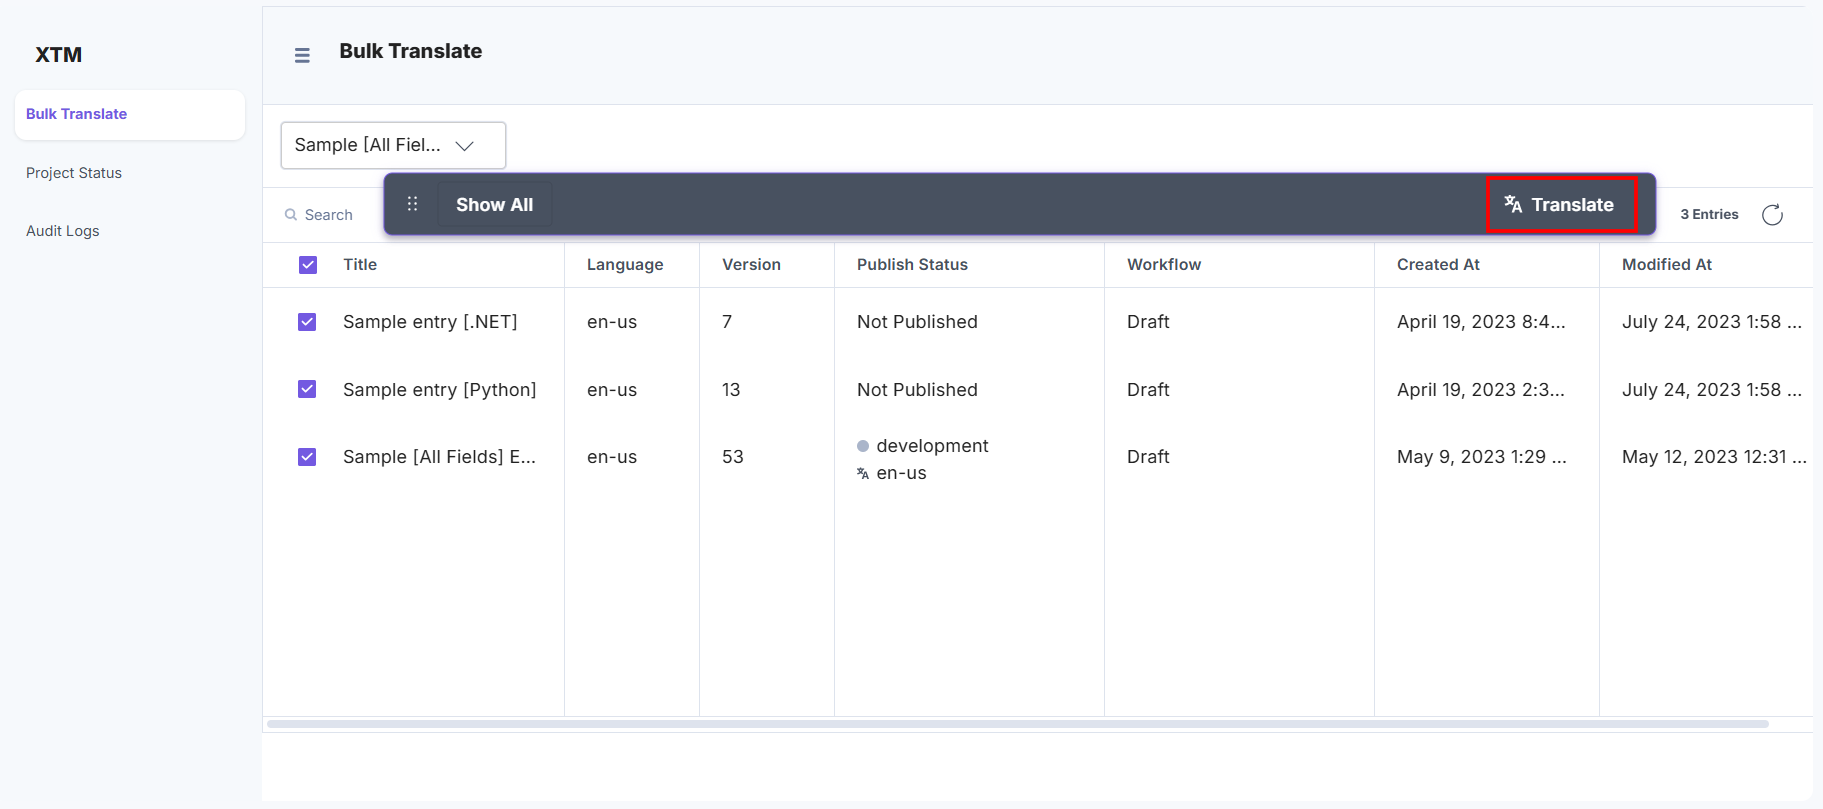Click Draft workflow in the Python row
The width and height of the screenshot is (1823, 809).
click(x=1148, y=390)
